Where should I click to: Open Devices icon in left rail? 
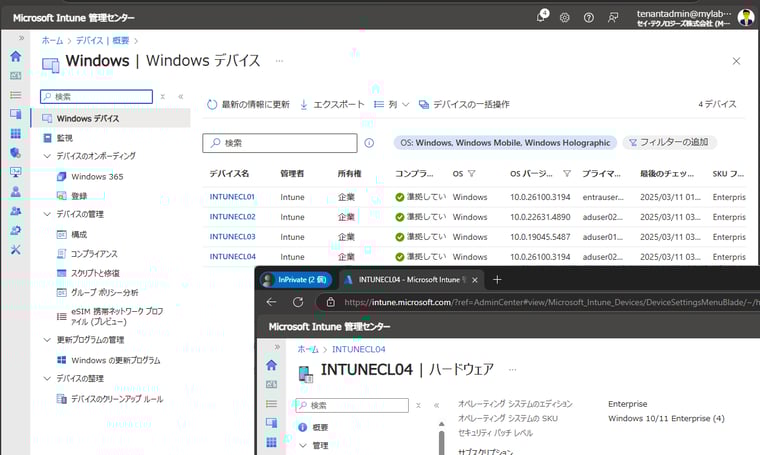pyautogui.click(x=16, y=114)
